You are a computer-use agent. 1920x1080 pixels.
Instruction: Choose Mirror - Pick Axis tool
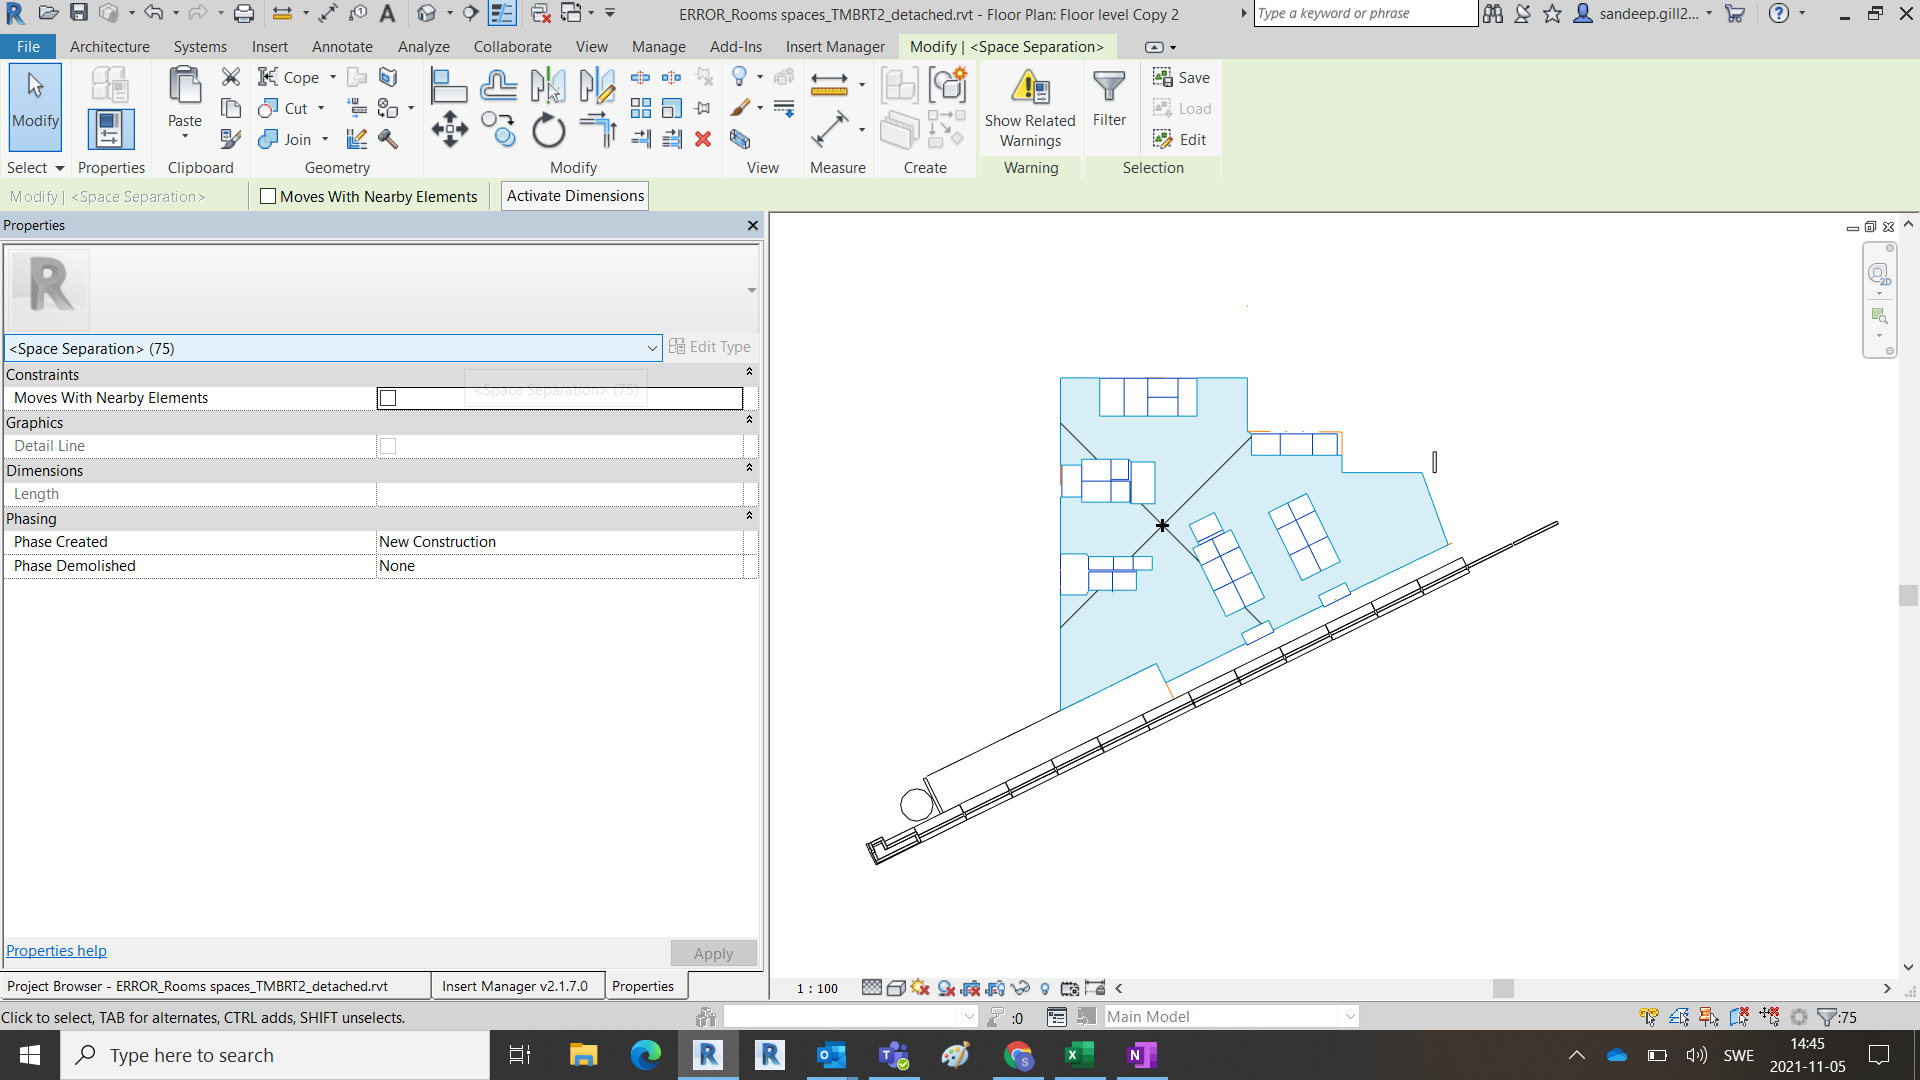(548, 86)
